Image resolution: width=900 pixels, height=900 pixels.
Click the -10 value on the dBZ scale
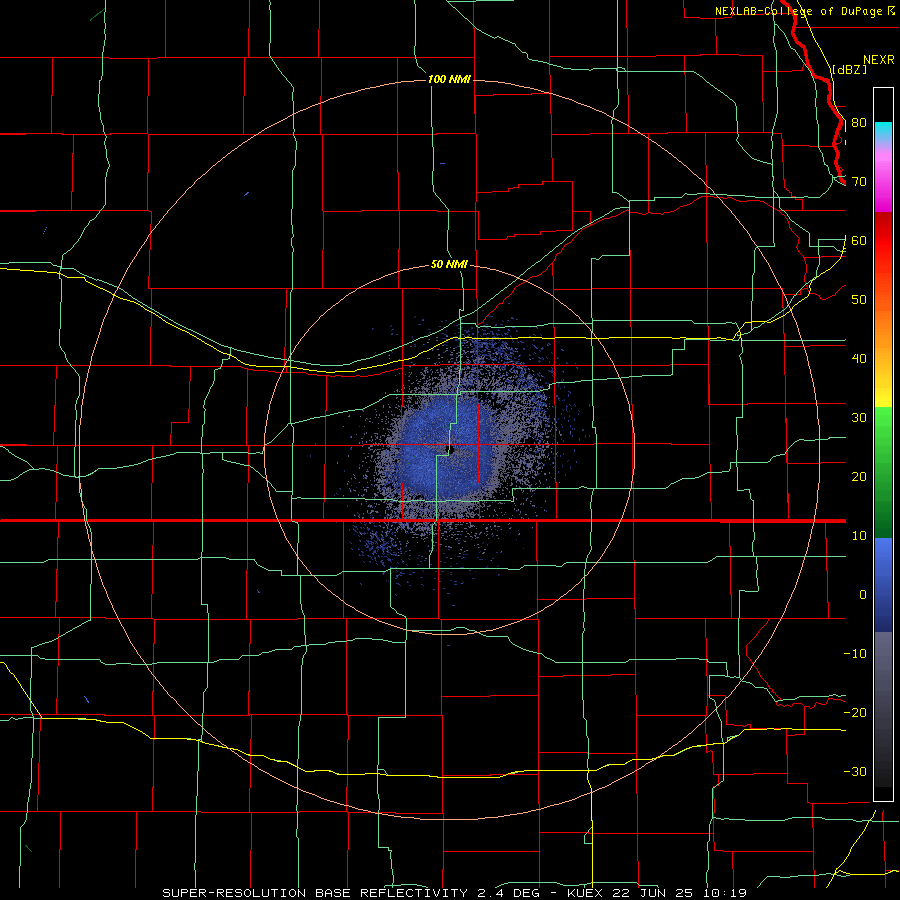pyautogui.click(x=855, y=654)
